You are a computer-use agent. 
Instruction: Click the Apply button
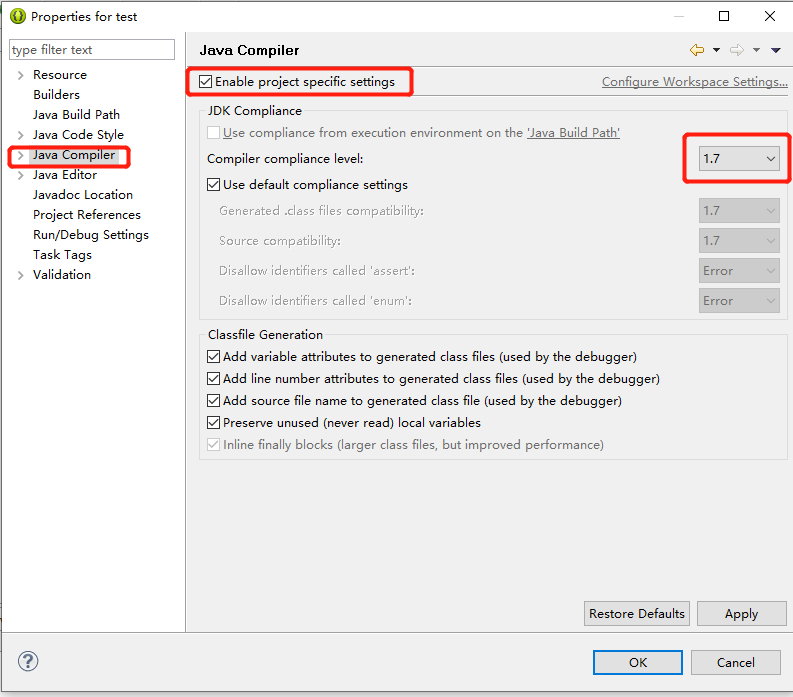[741, 614]
